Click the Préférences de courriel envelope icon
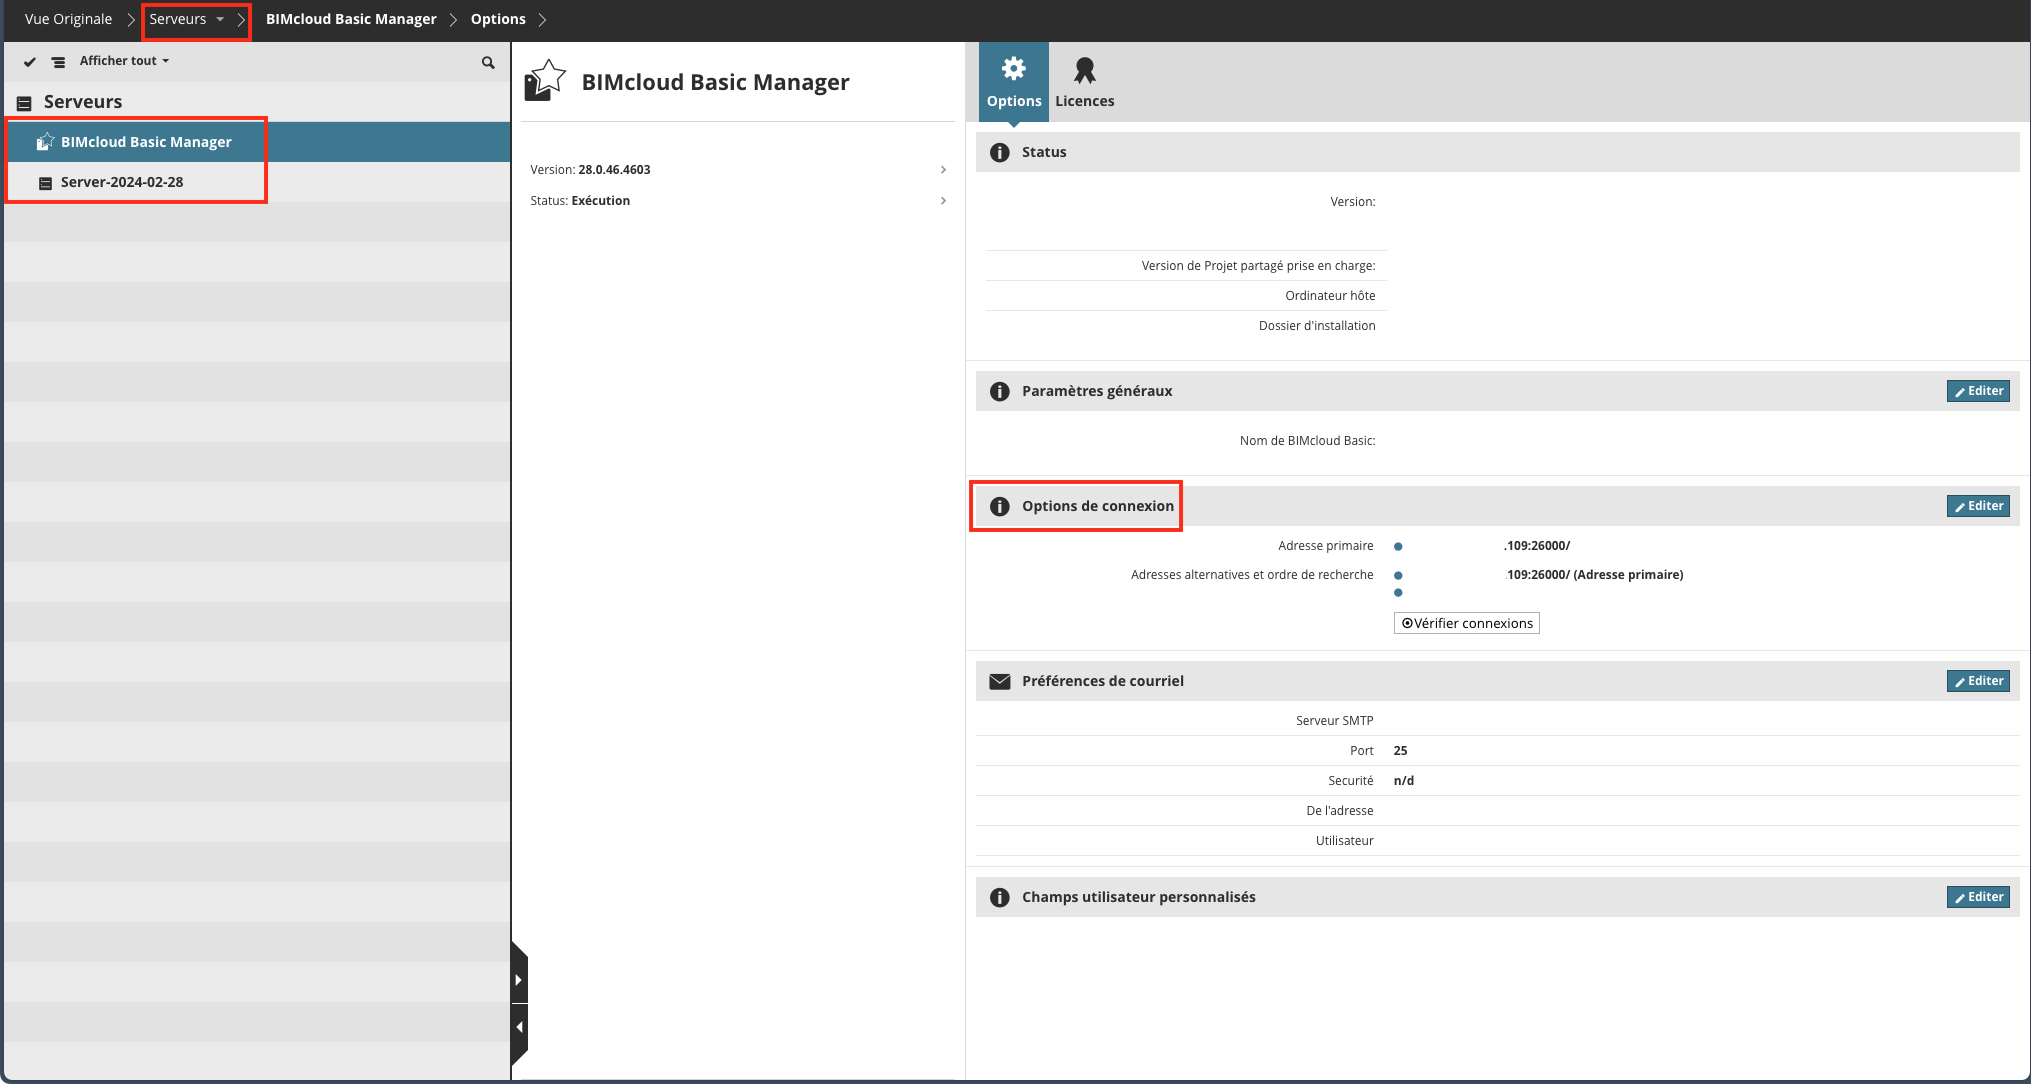 [x=999, y=681]
